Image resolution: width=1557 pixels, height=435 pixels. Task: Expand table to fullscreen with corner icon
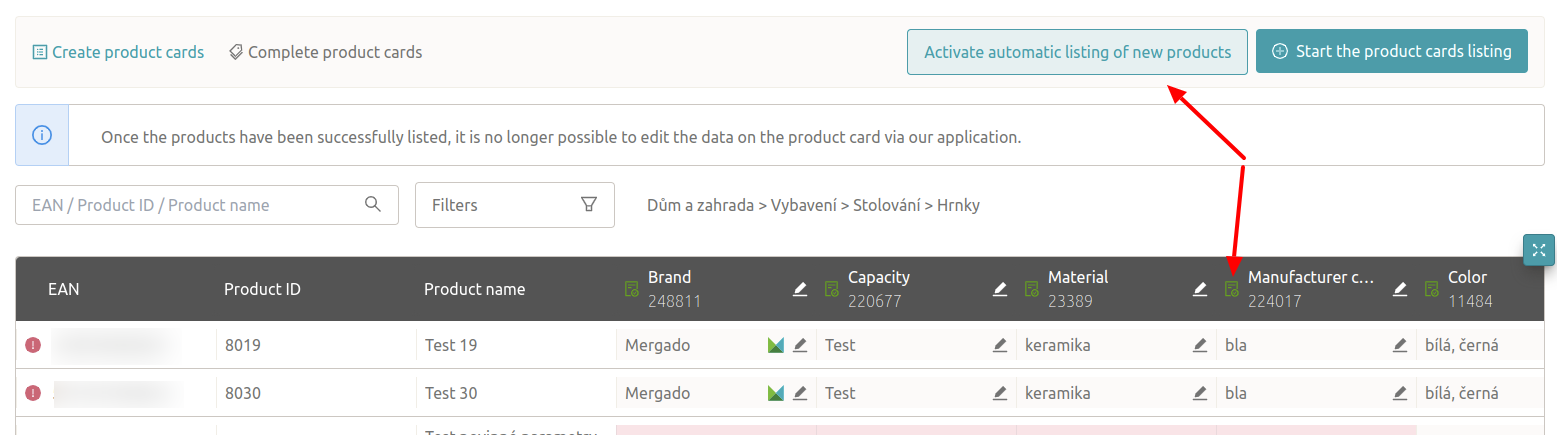pyautogui.click(x=1539, y=250)
